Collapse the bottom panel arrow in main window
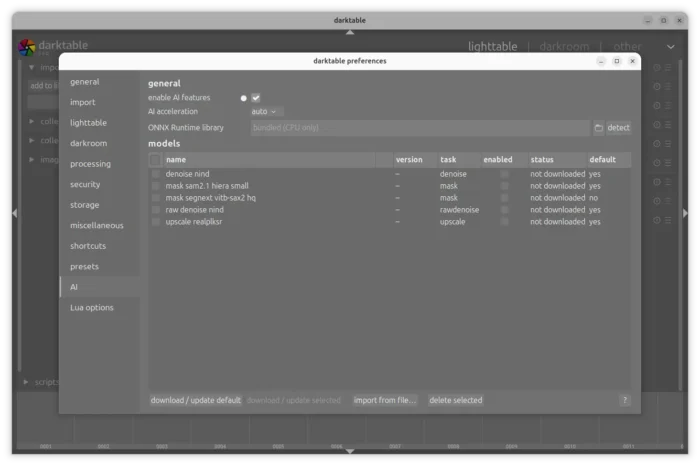The image size is (700, 466). tap(350, 451)
